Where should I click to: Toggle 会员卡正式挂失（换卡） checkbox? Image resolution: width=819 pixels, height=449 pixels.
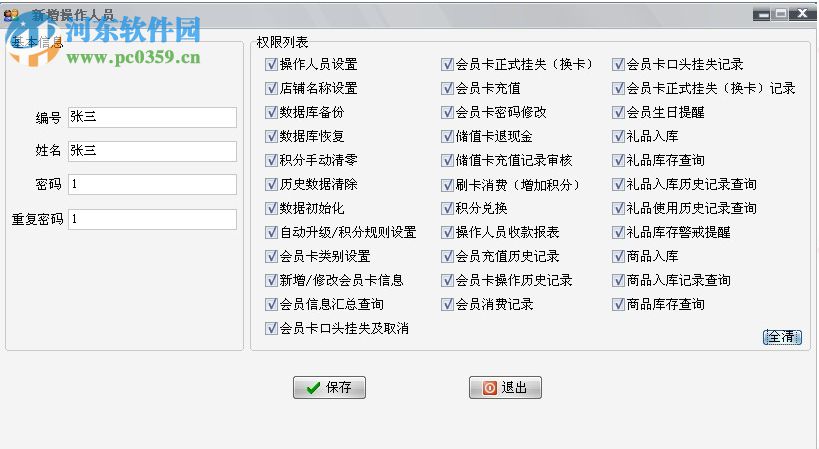point(447,64)
